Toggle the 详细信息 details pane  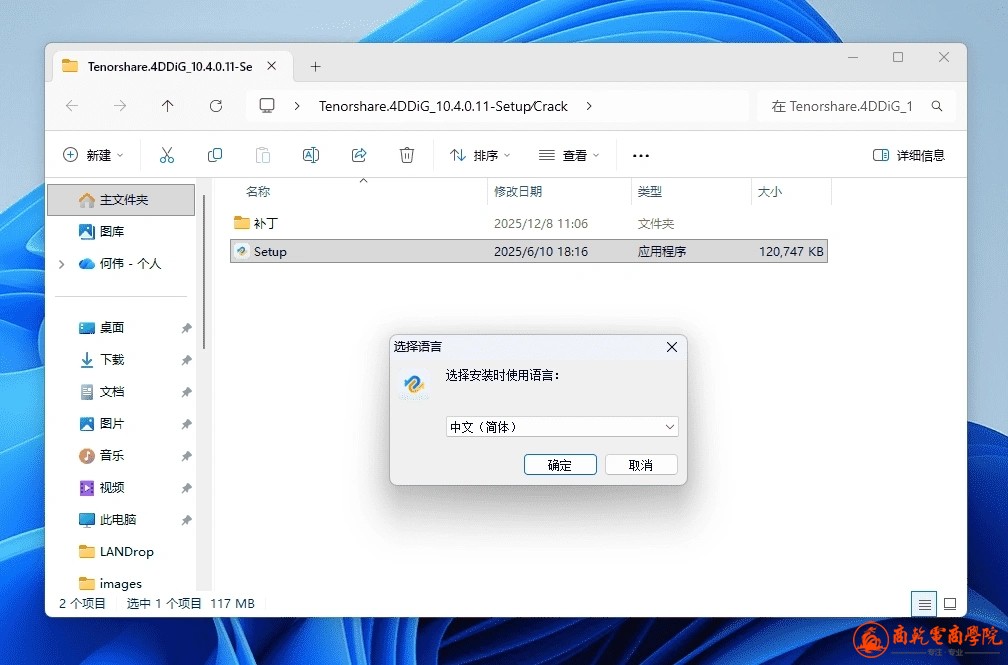pos(908,155)
